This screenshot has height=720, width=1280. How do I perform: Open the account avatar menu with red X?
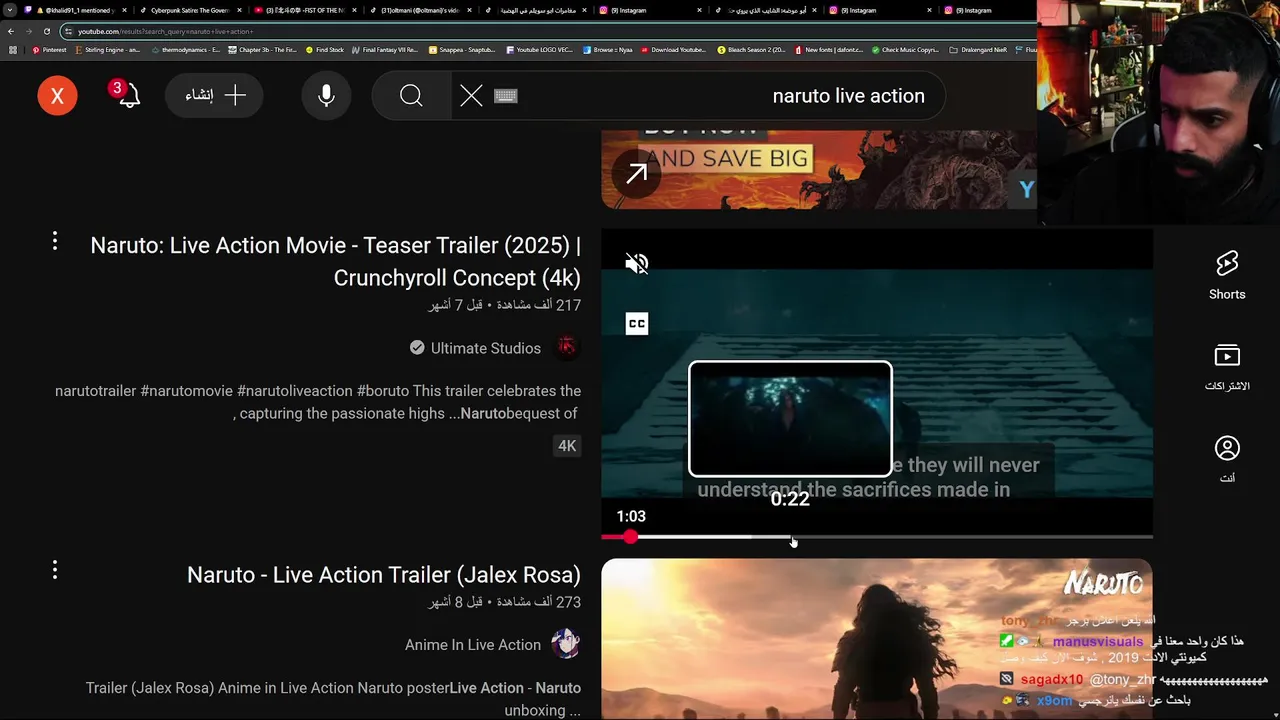click(x=57, y=96)
